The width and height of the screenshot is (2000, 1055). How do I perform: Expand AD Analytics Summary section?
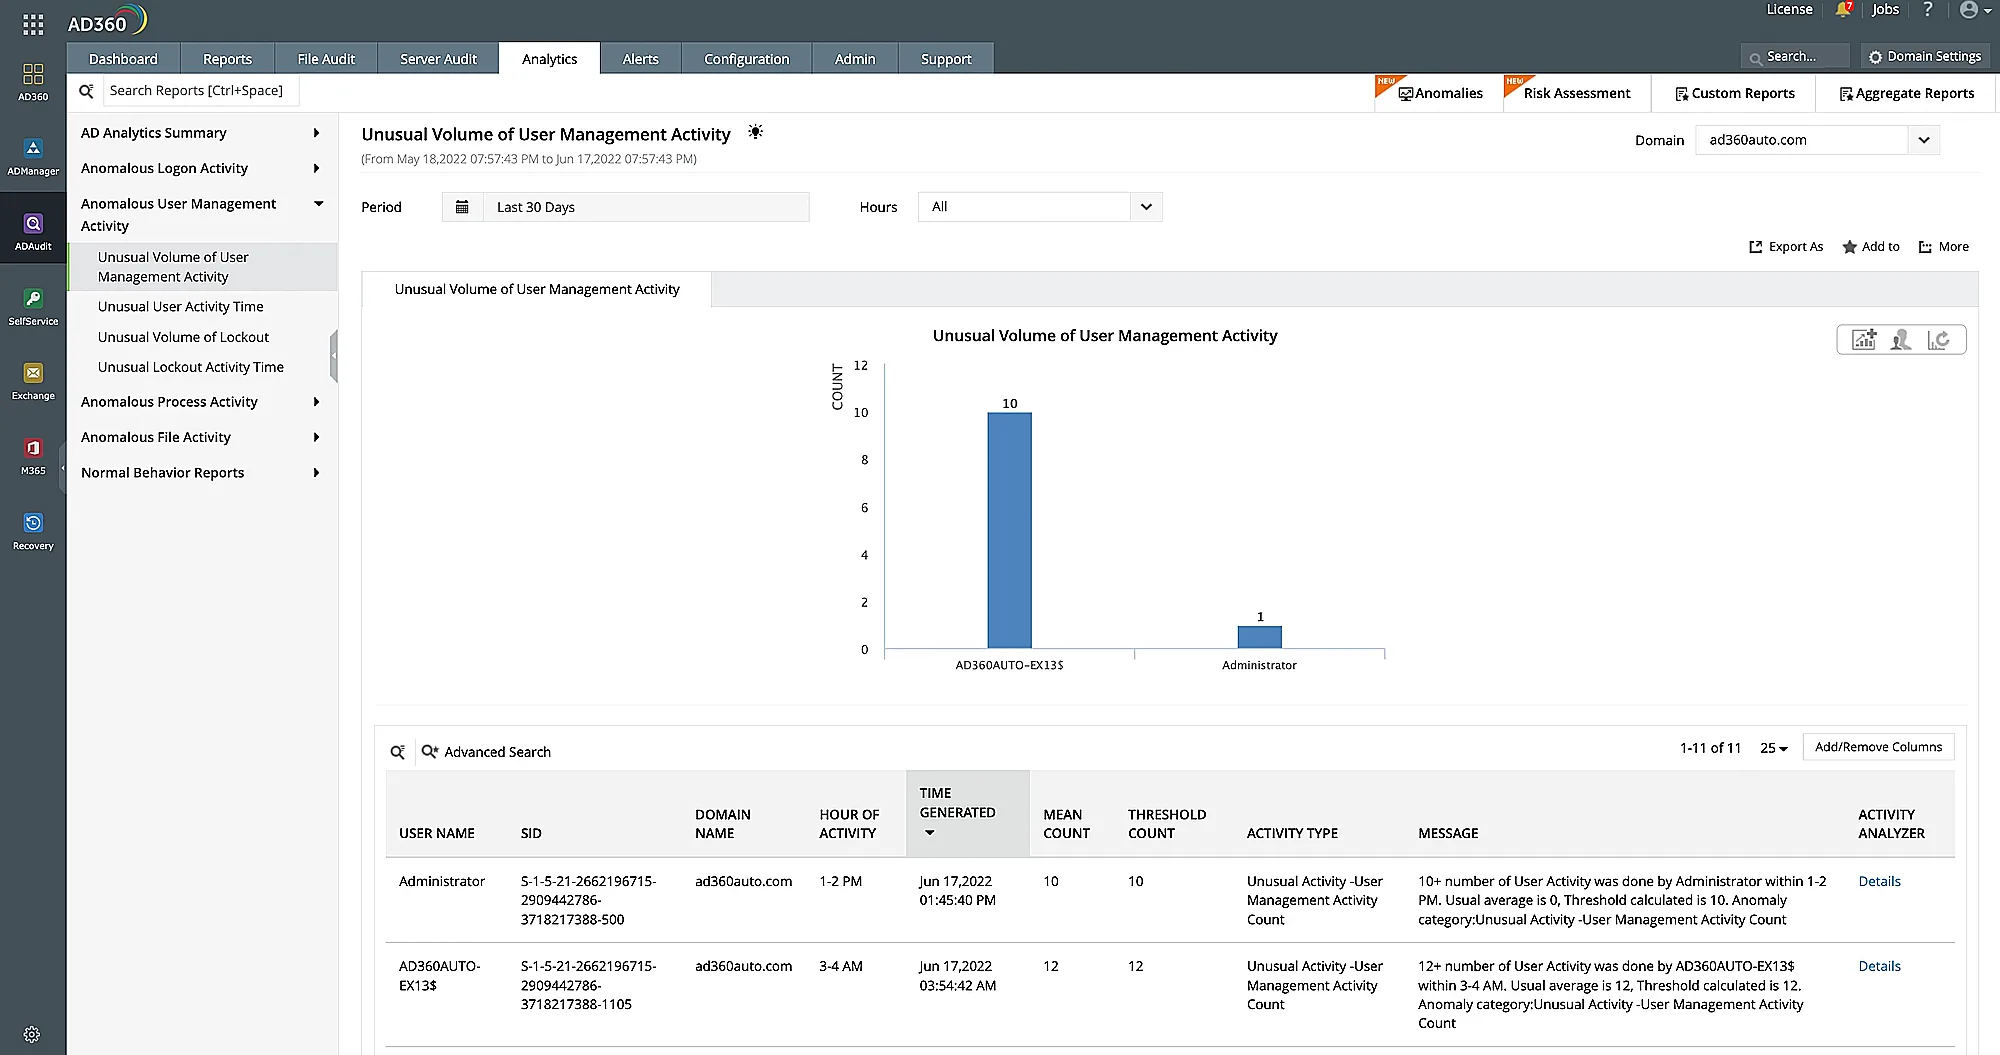point(316,133)
